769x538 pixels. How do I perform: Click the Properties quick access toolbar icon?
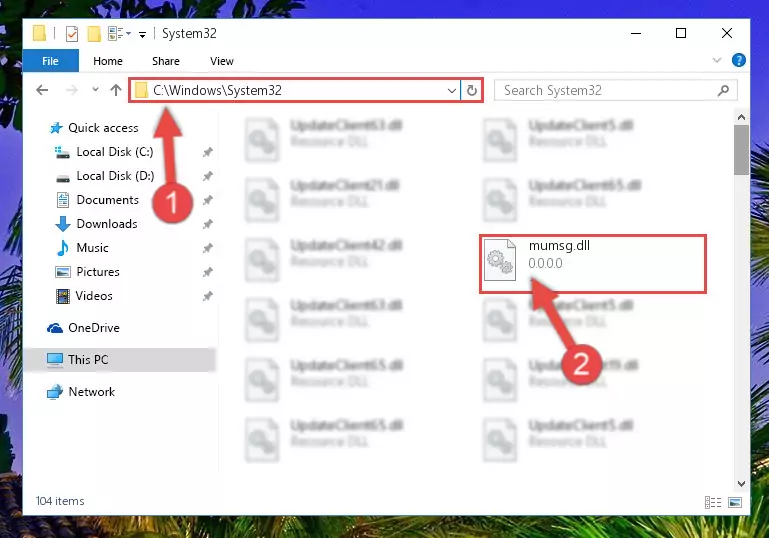point(72,33)
